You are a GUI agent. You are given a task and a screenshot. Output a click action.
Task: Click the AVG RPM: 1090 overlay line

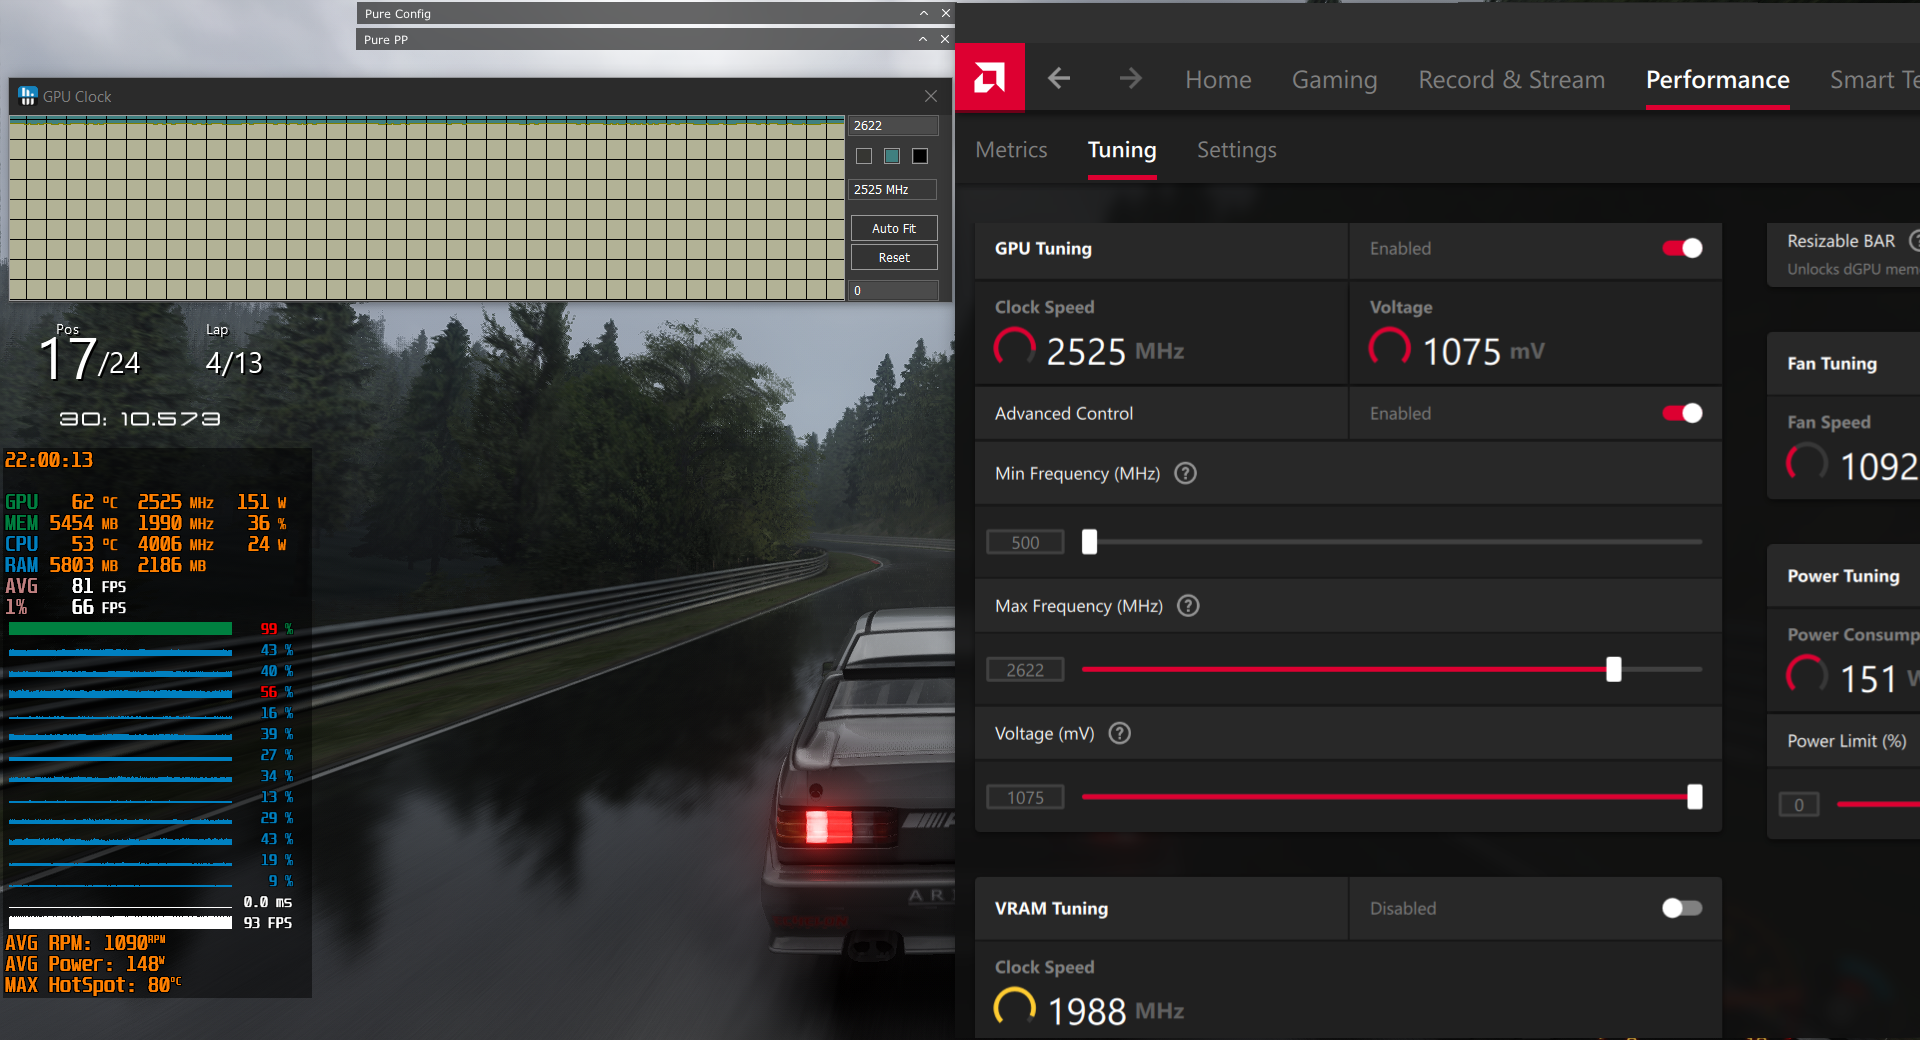85,943
